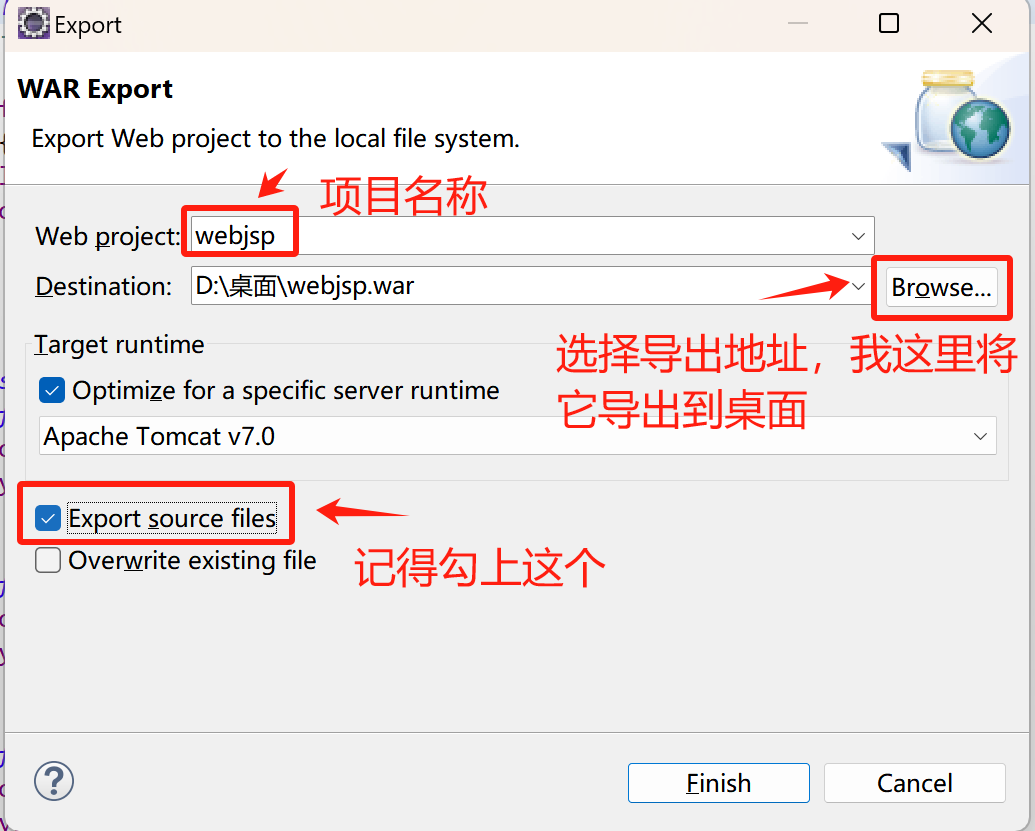Open the Destination path history dropdown

pyautogui.click(x=858, y=286)
